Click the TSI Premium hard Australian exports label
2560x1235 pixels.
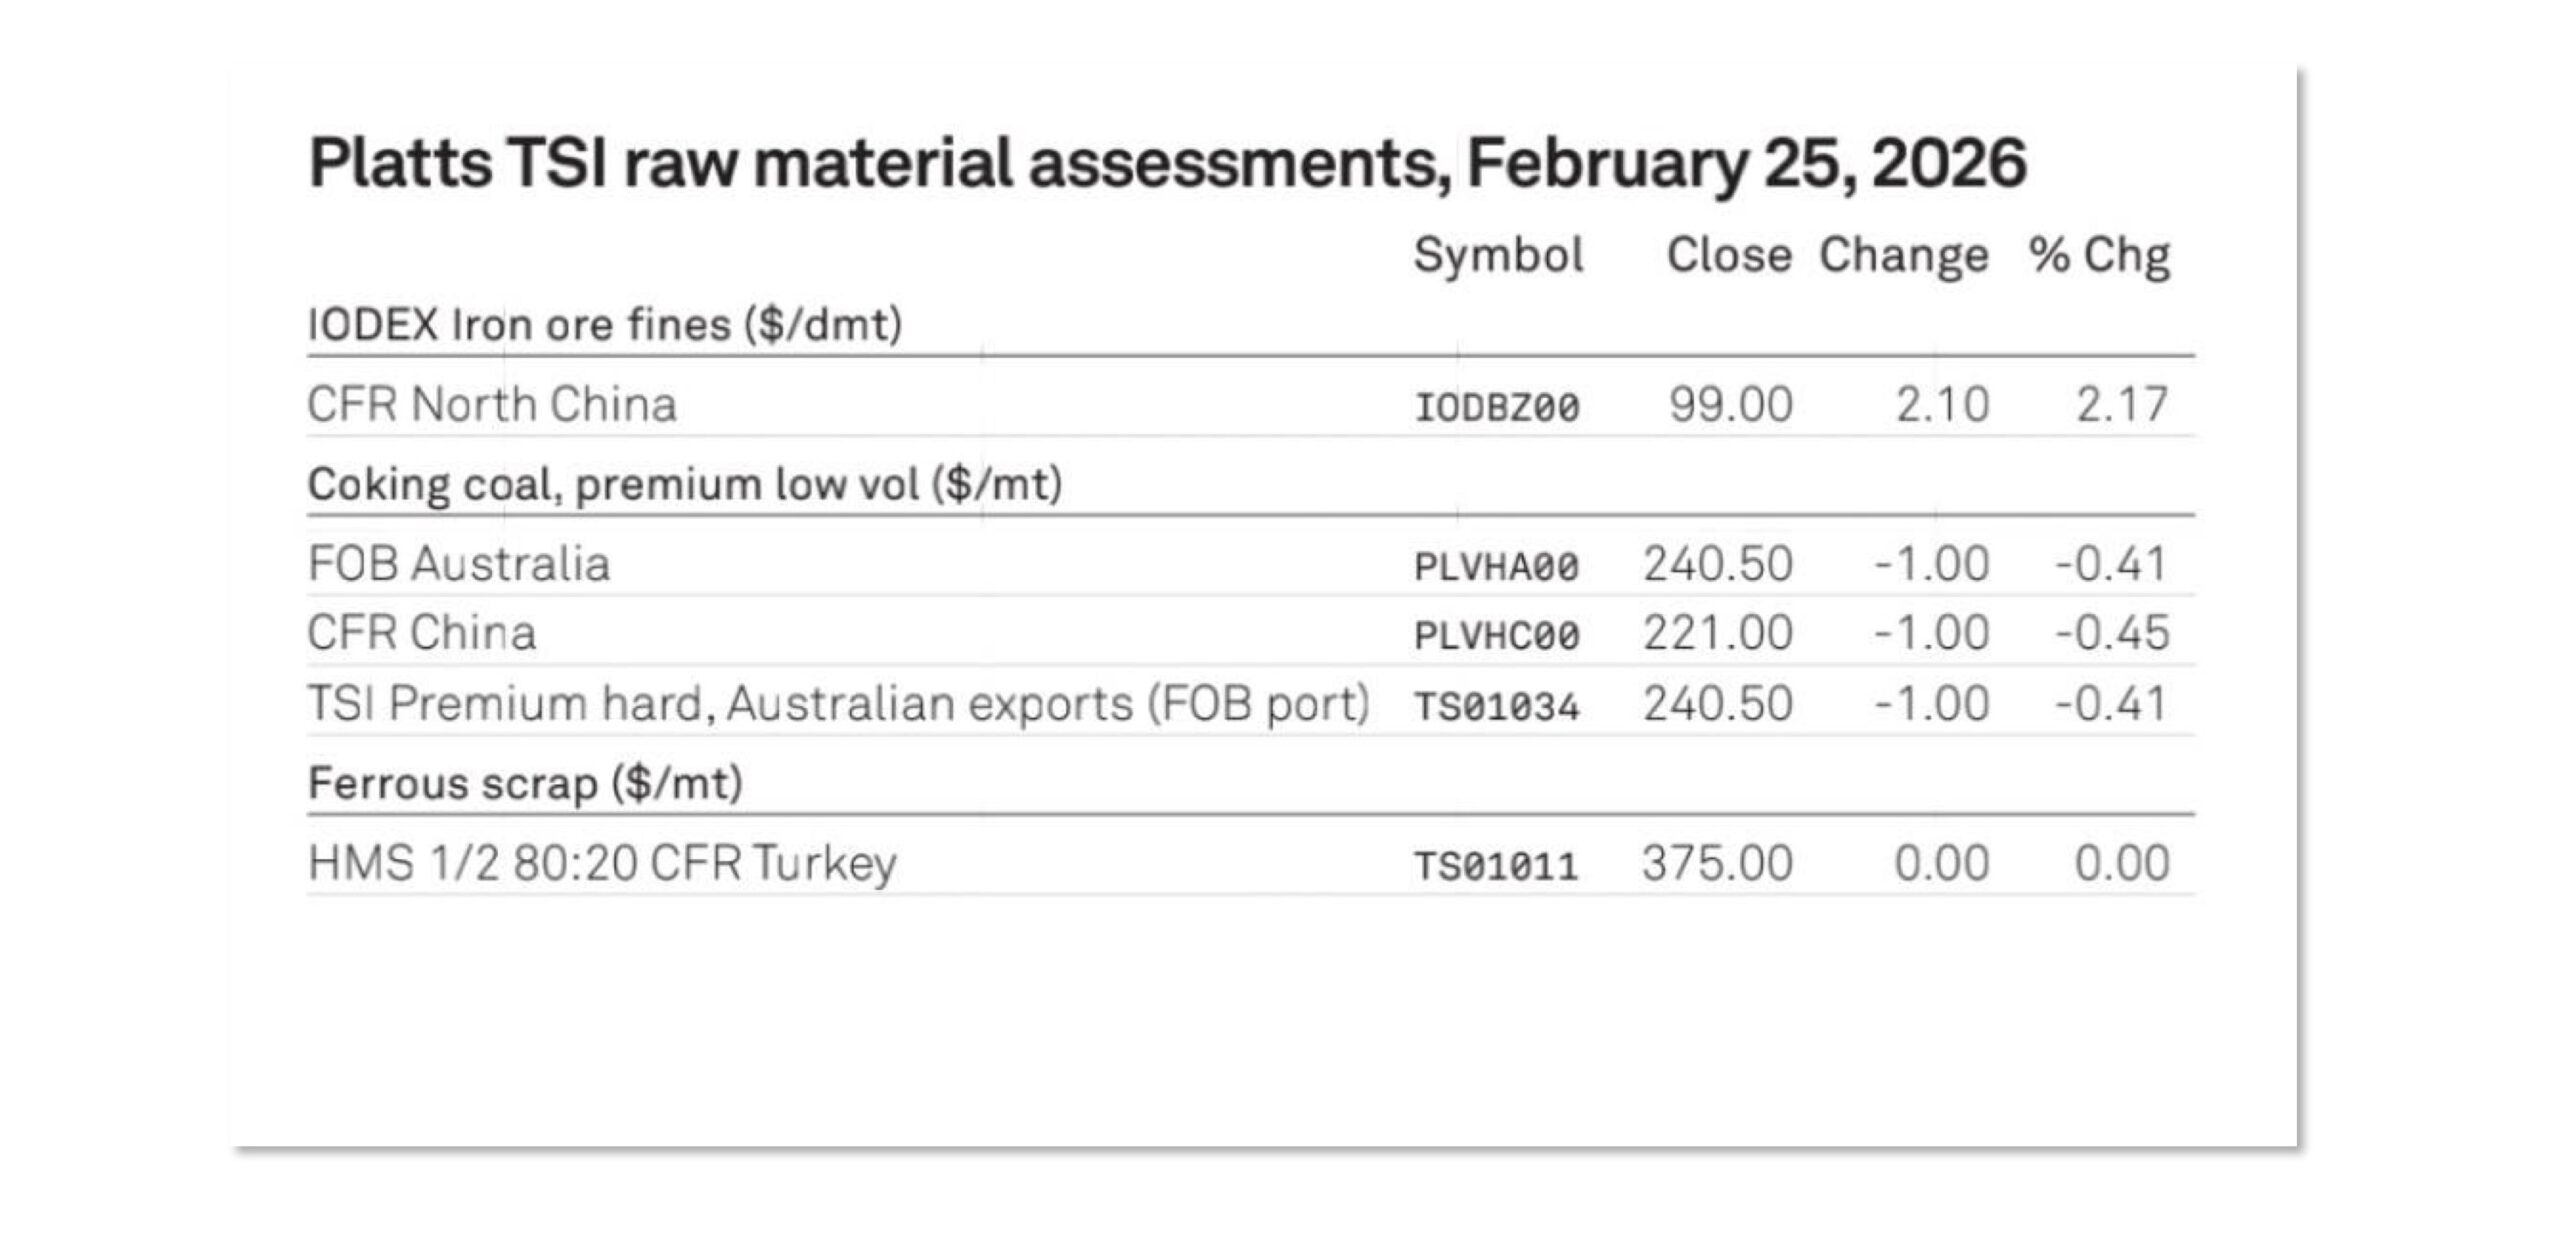tap(838, 704)
